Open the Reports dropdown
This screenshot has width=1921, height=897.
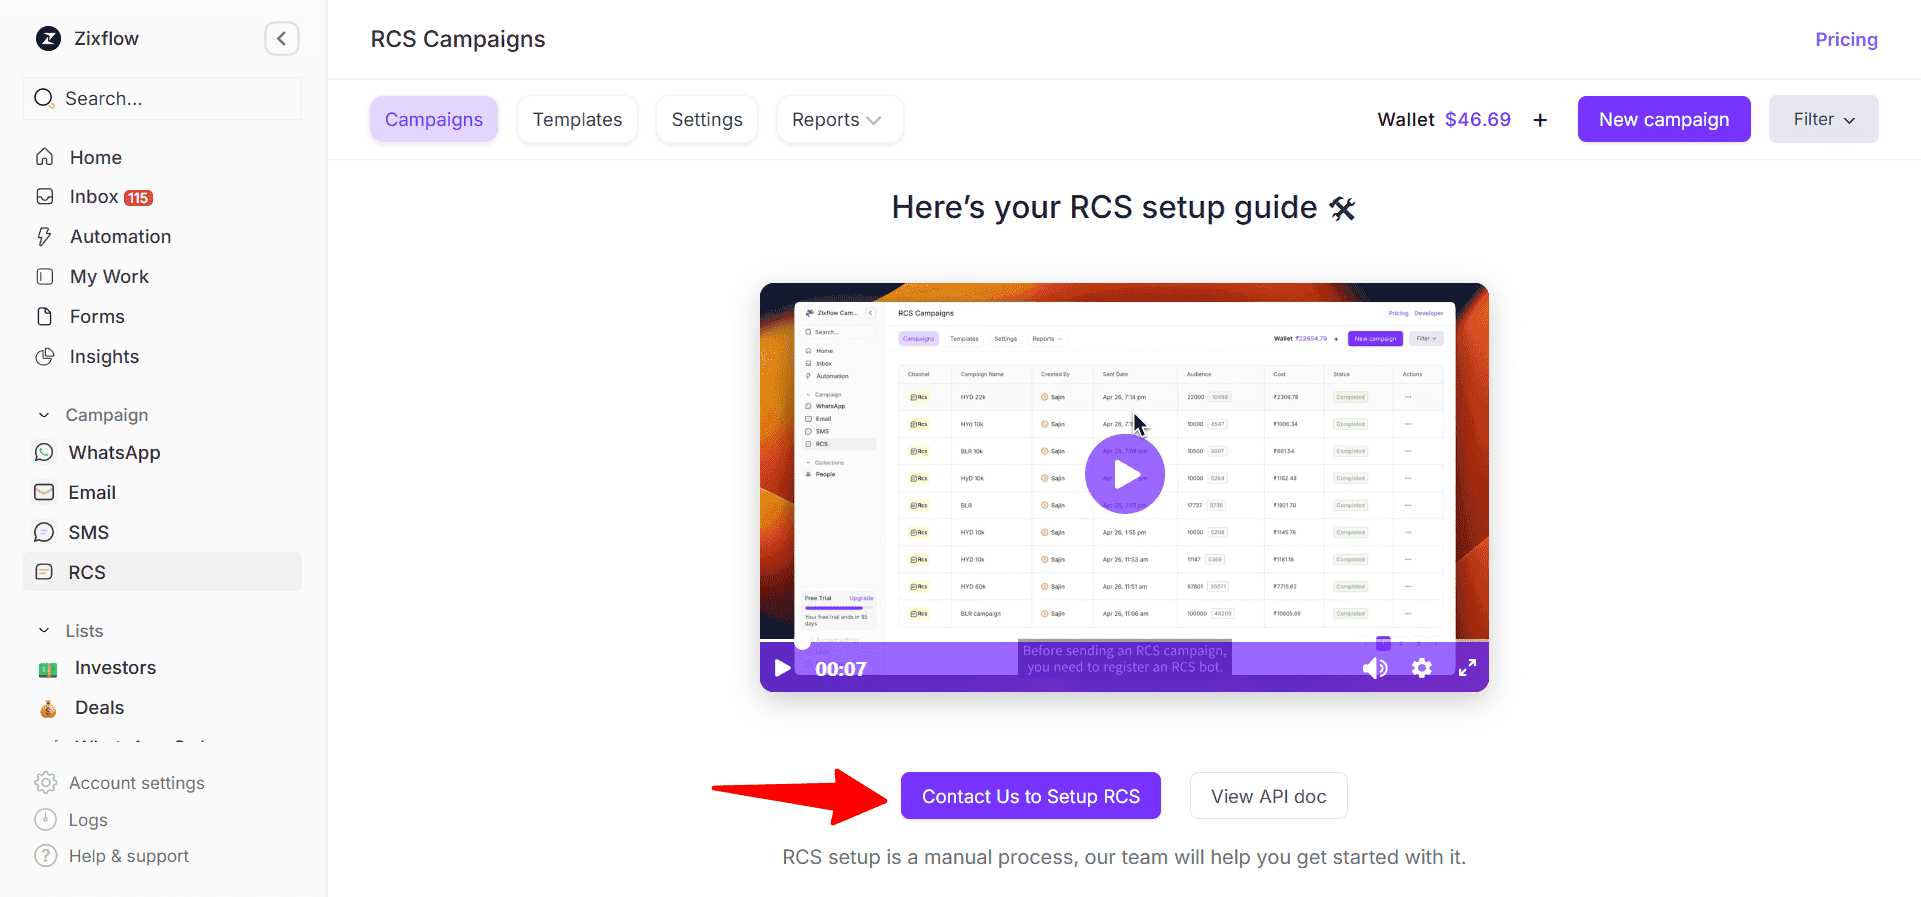point(839,120)
